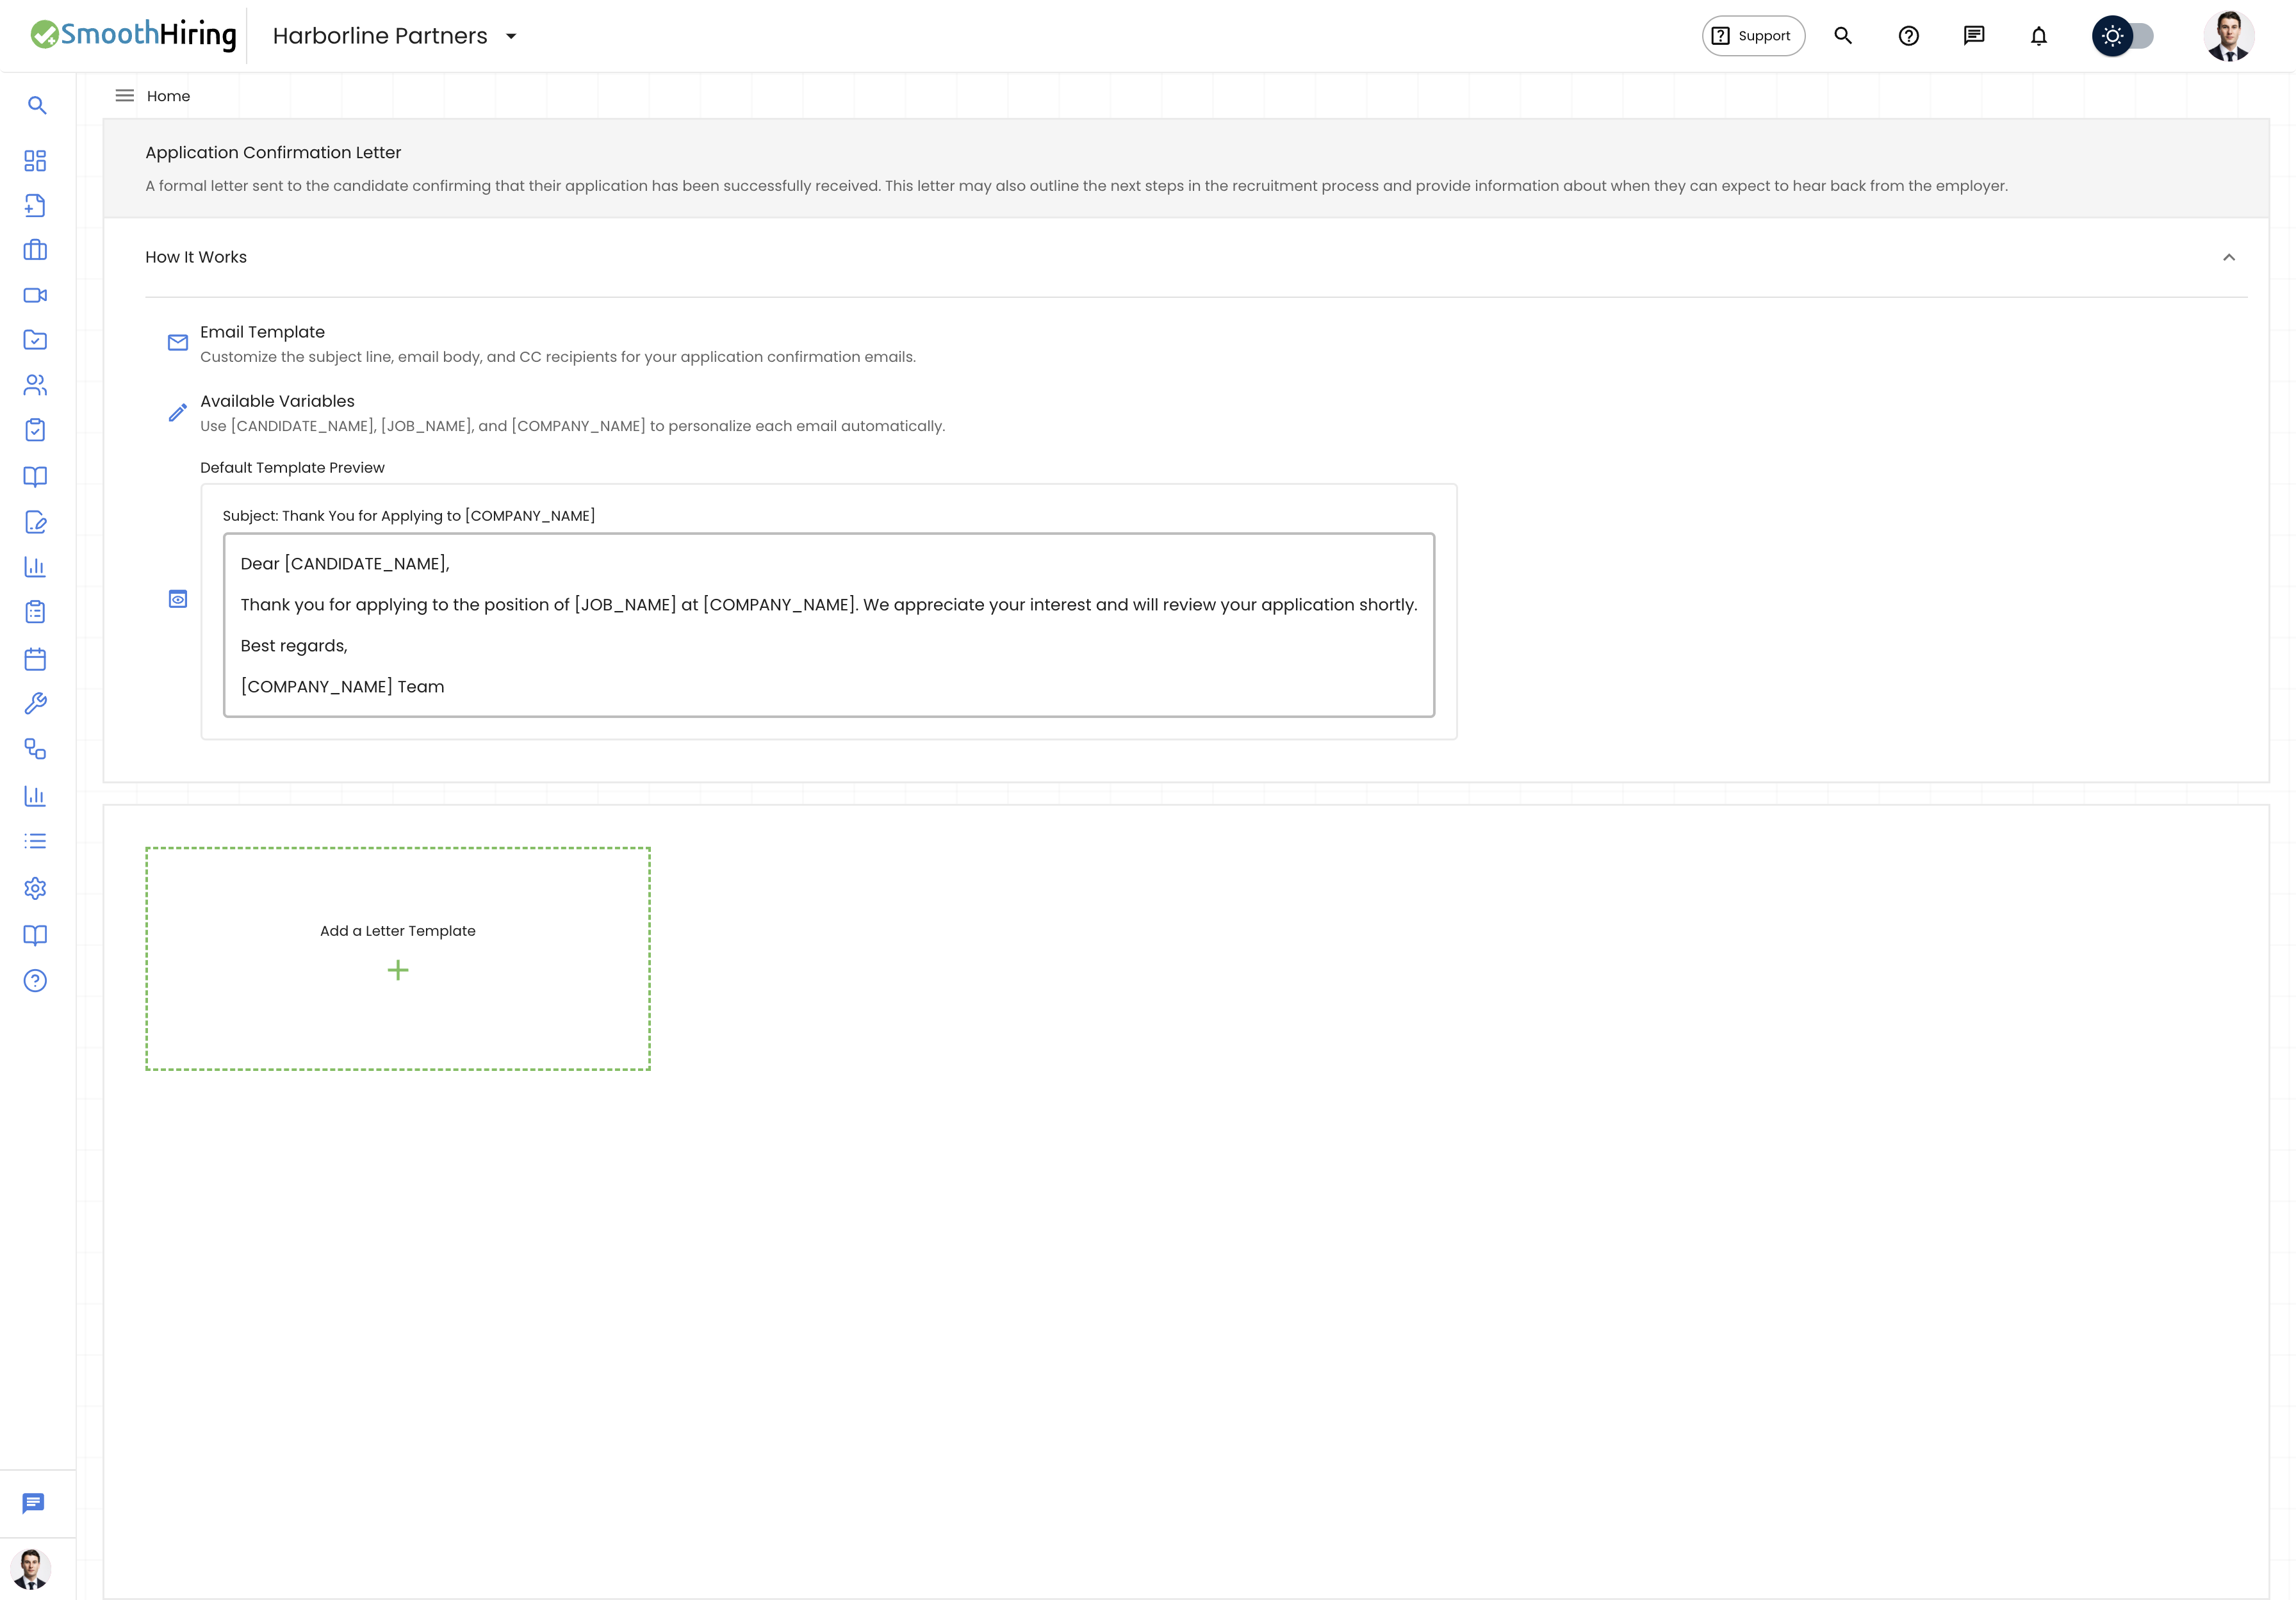Go to the Home breadcrumb
This screenshot has height=1600, width=2296.
click(168, 96)
